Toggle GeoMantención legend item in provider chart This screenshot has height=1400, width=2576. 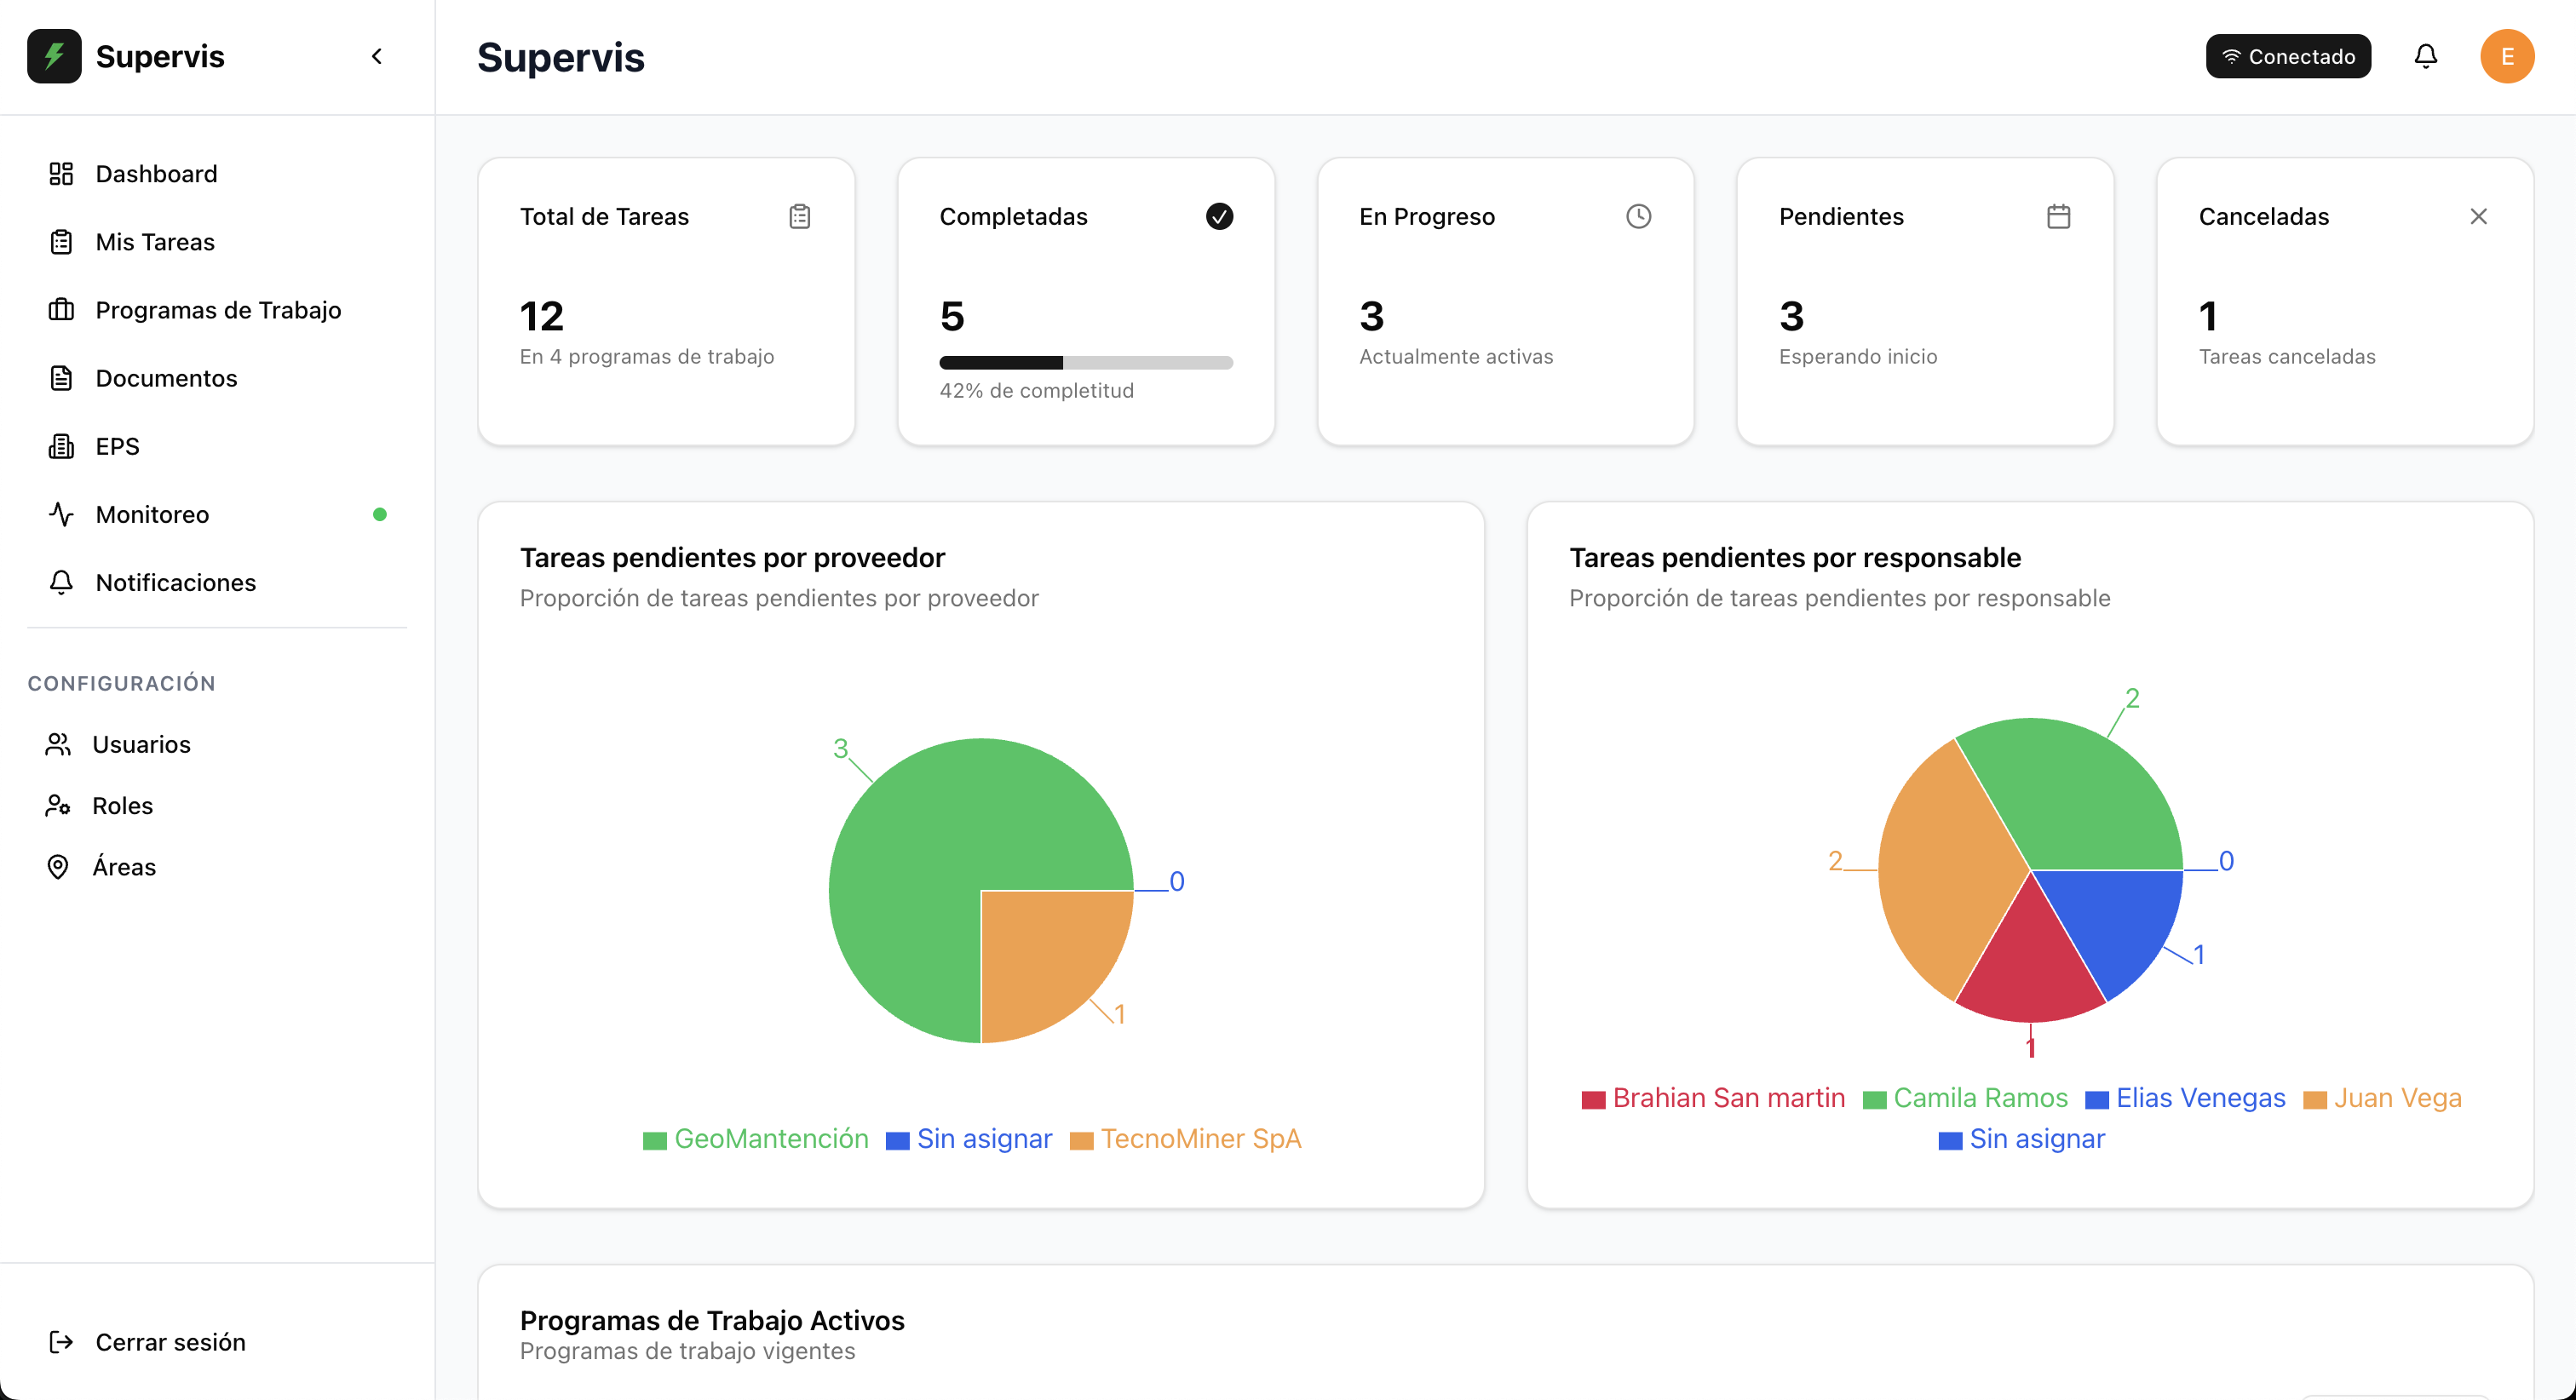tap(756, 1139)
